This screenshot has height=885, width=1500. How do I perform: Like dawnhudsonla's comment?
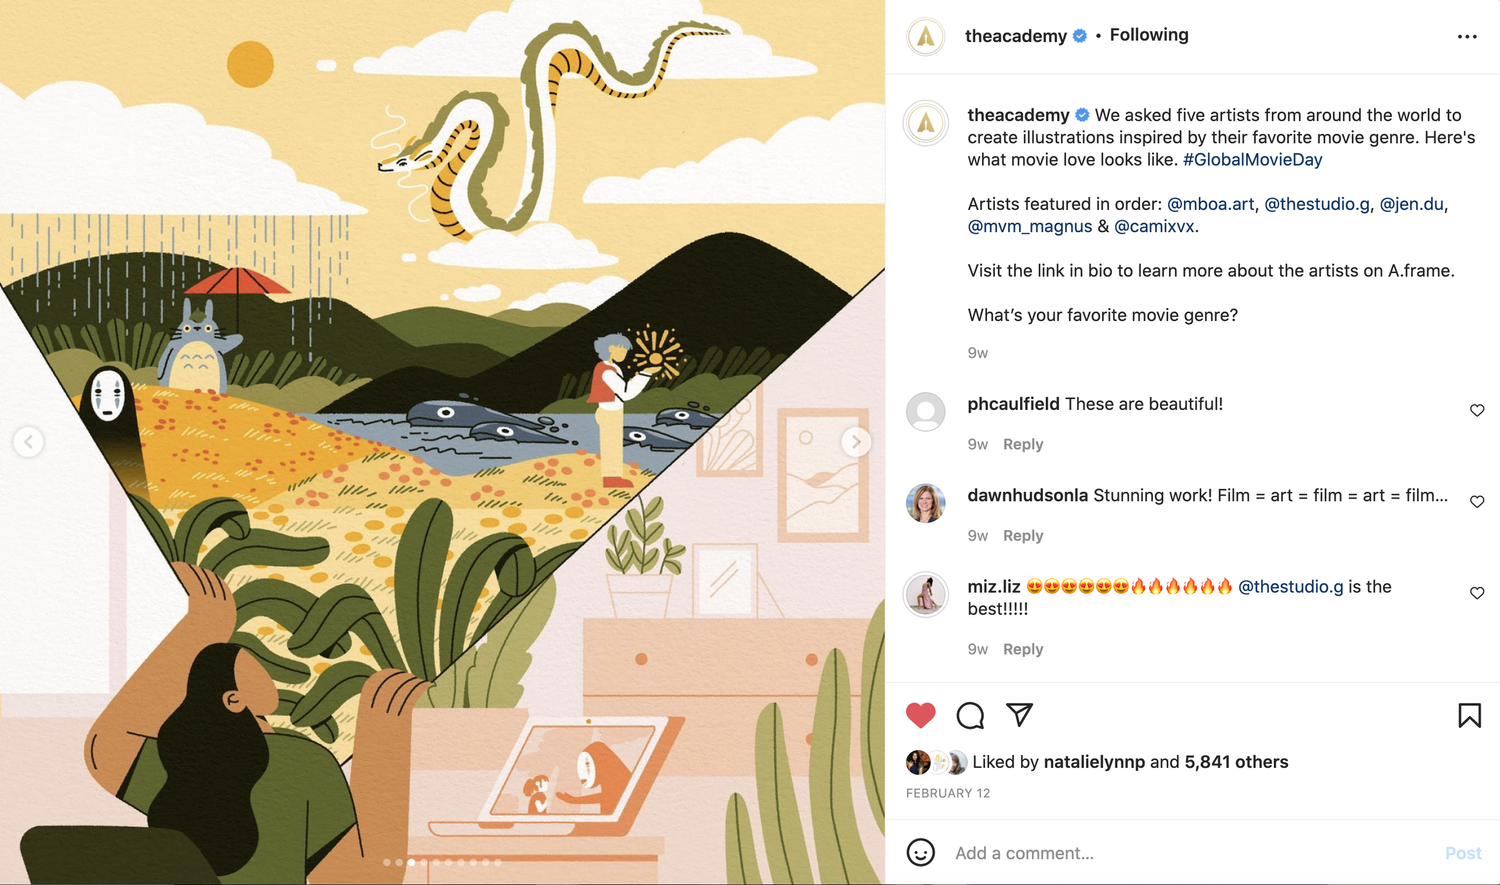(x=1477, y=501)
